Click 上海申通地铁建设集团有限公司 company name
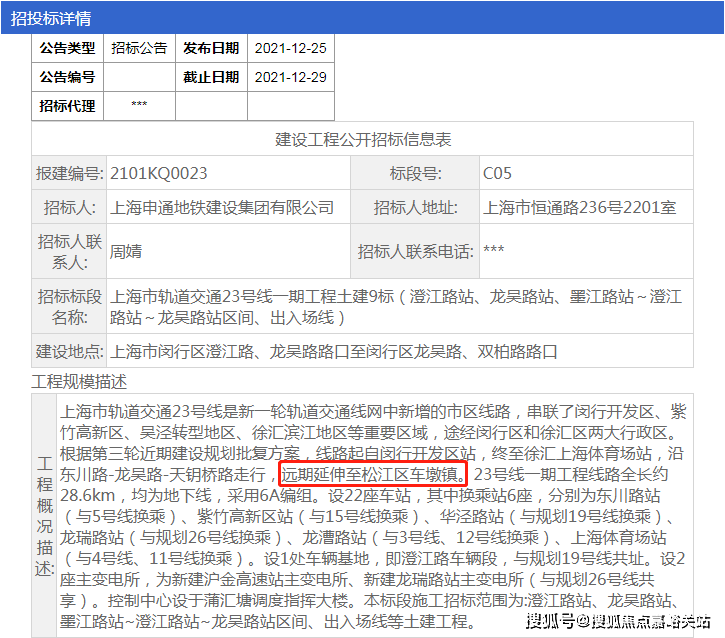 click(x=222, y=208)
